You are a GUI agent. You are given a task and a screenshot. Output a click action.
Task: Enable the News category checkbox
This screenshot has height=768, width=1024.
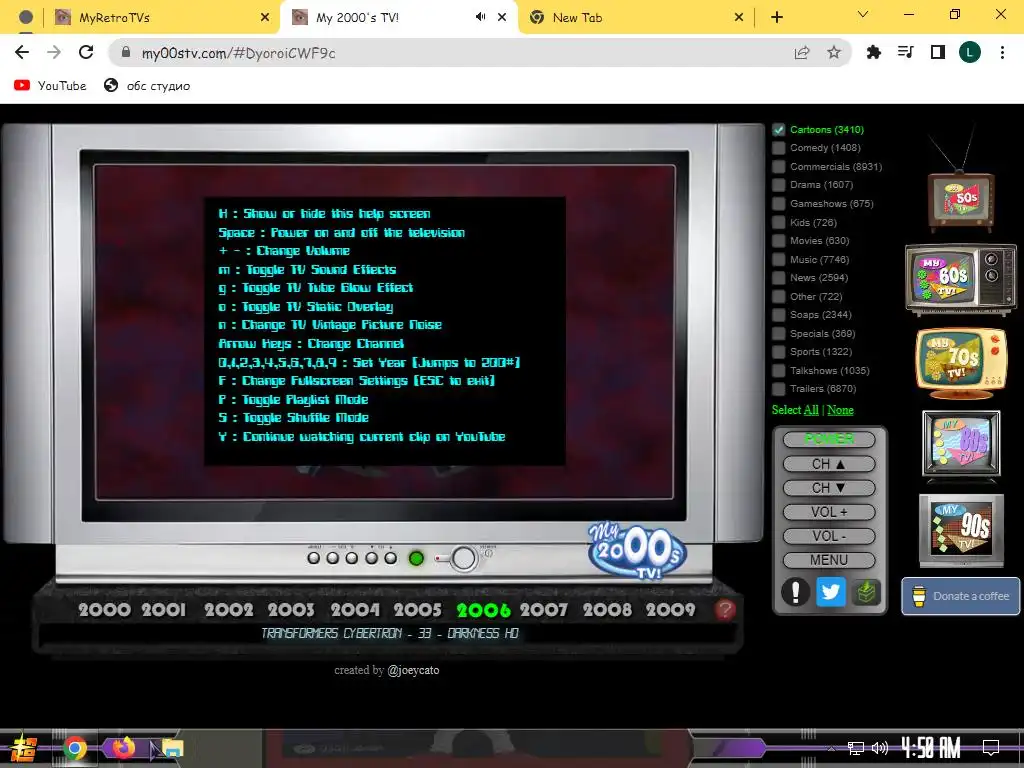pyautogui.click(x=778, y=278)
